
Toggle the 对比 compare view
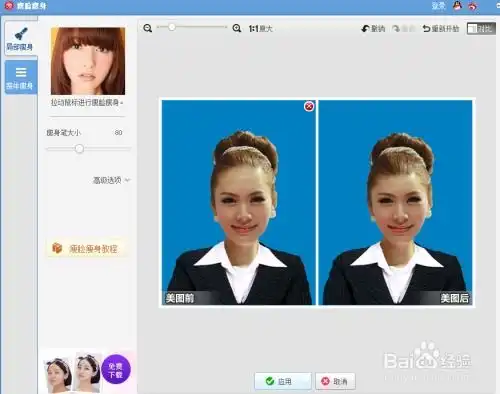481,29
